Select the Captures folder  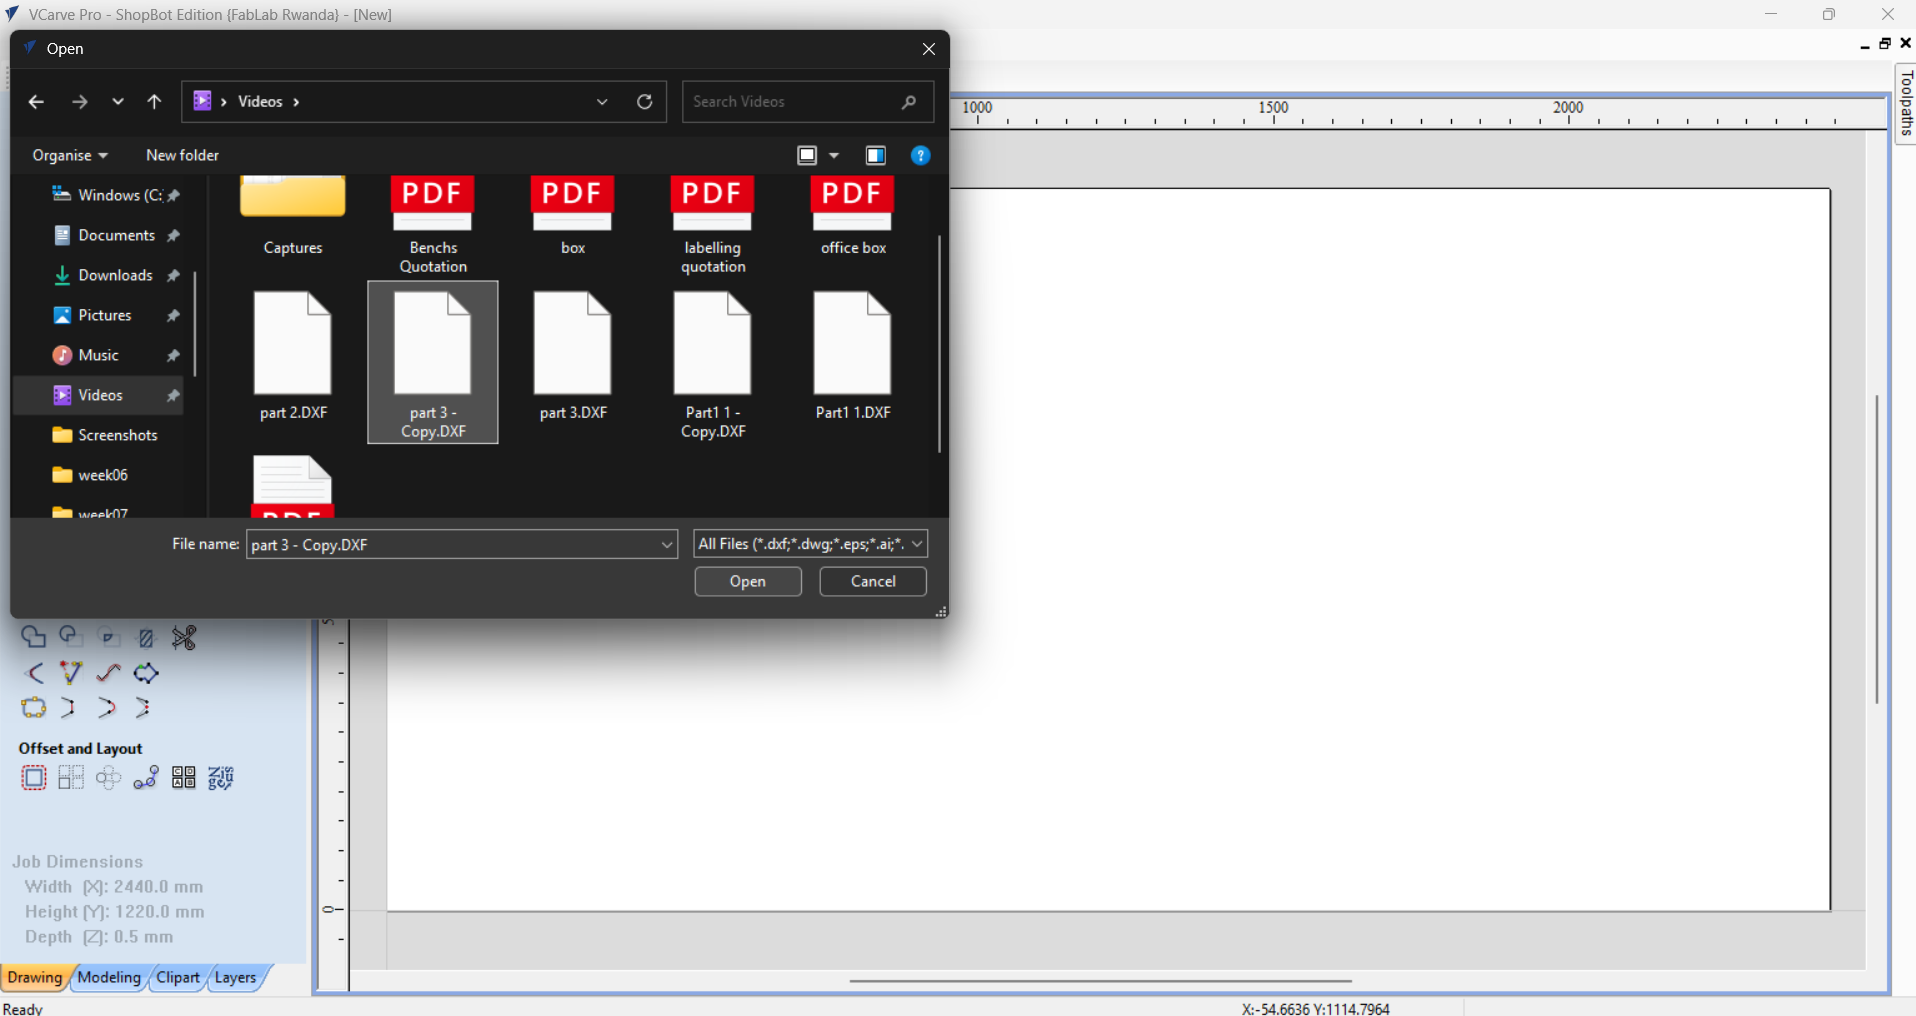pos(293,217)
